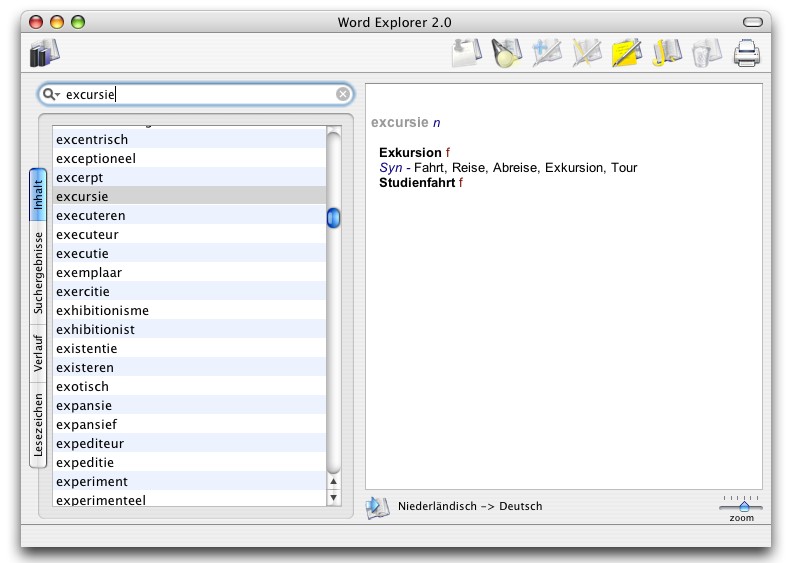Image resolution: width=794 pixels, height=563 pixels.
Task: Select the word exemplaar
Action: click(x=189, y=272)
